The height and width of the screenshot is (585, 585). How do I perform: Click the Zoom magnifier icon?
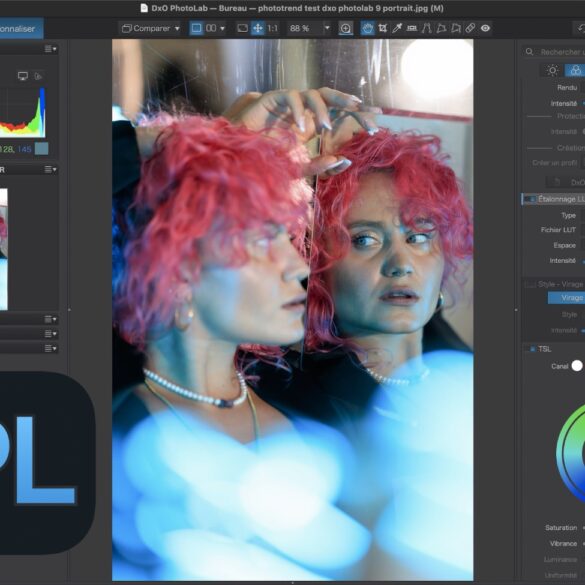coord(346,28)
